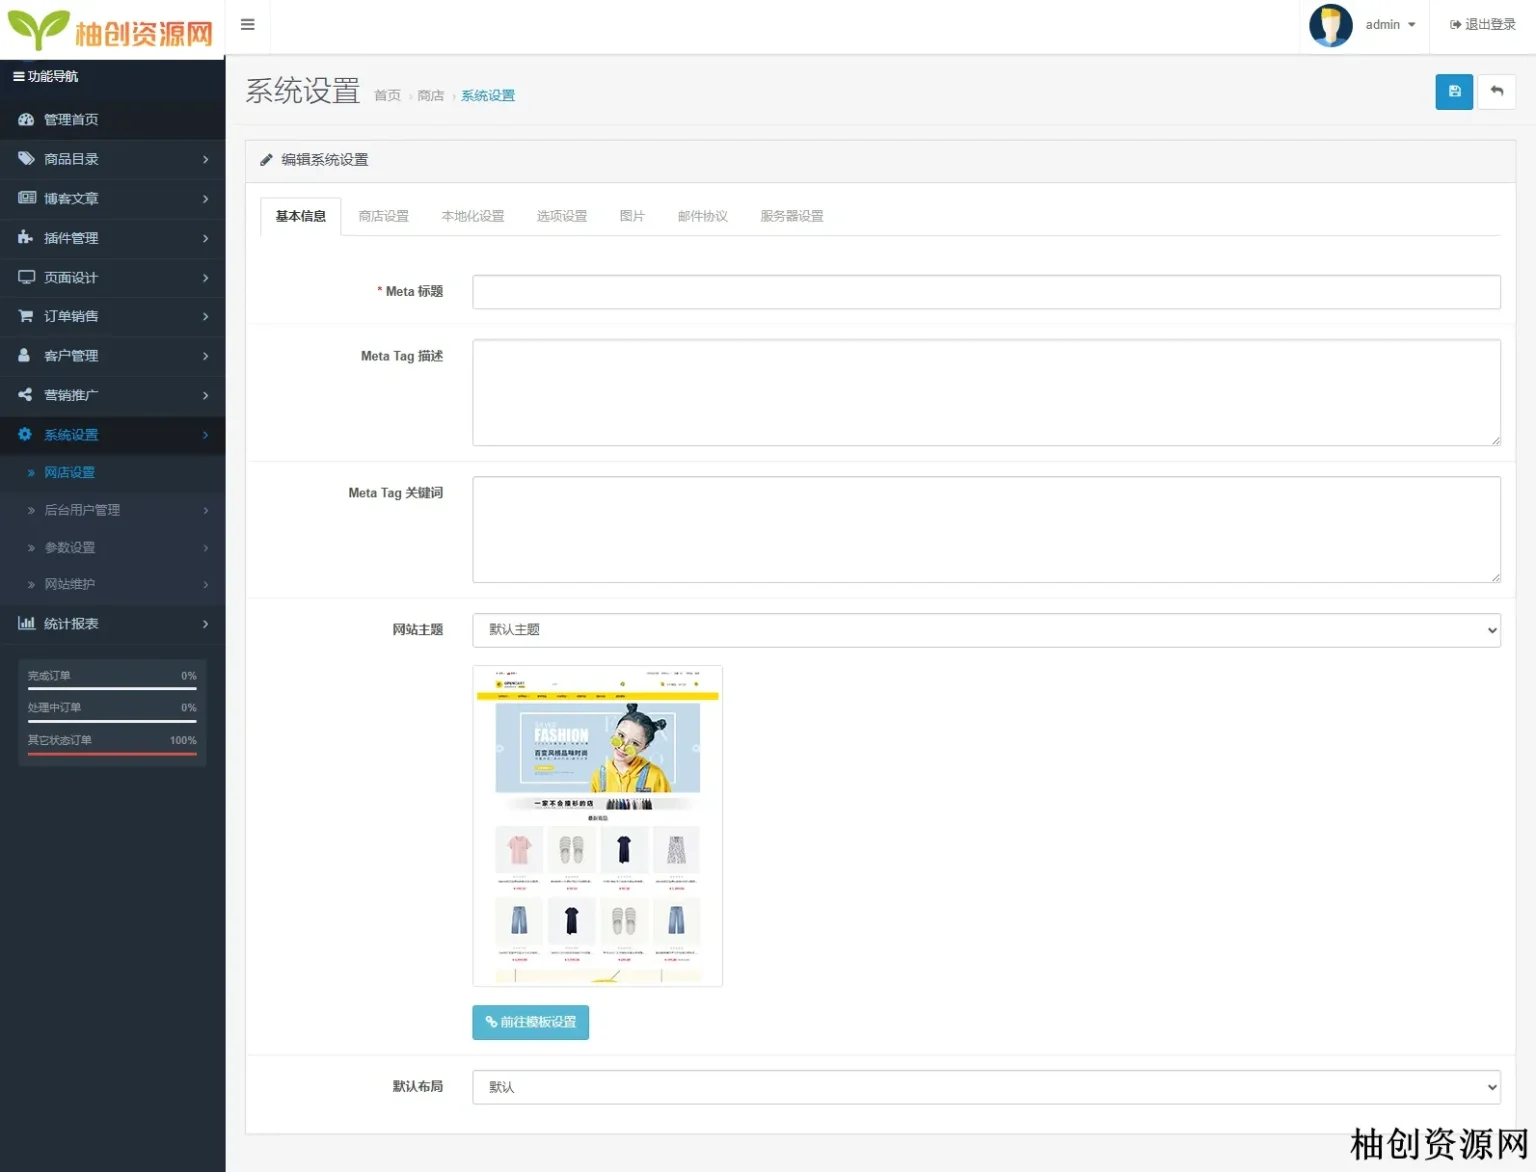Click the 其它状态订单 progress bar
Screen dimensions: 1536x1172
coord(112,753)
